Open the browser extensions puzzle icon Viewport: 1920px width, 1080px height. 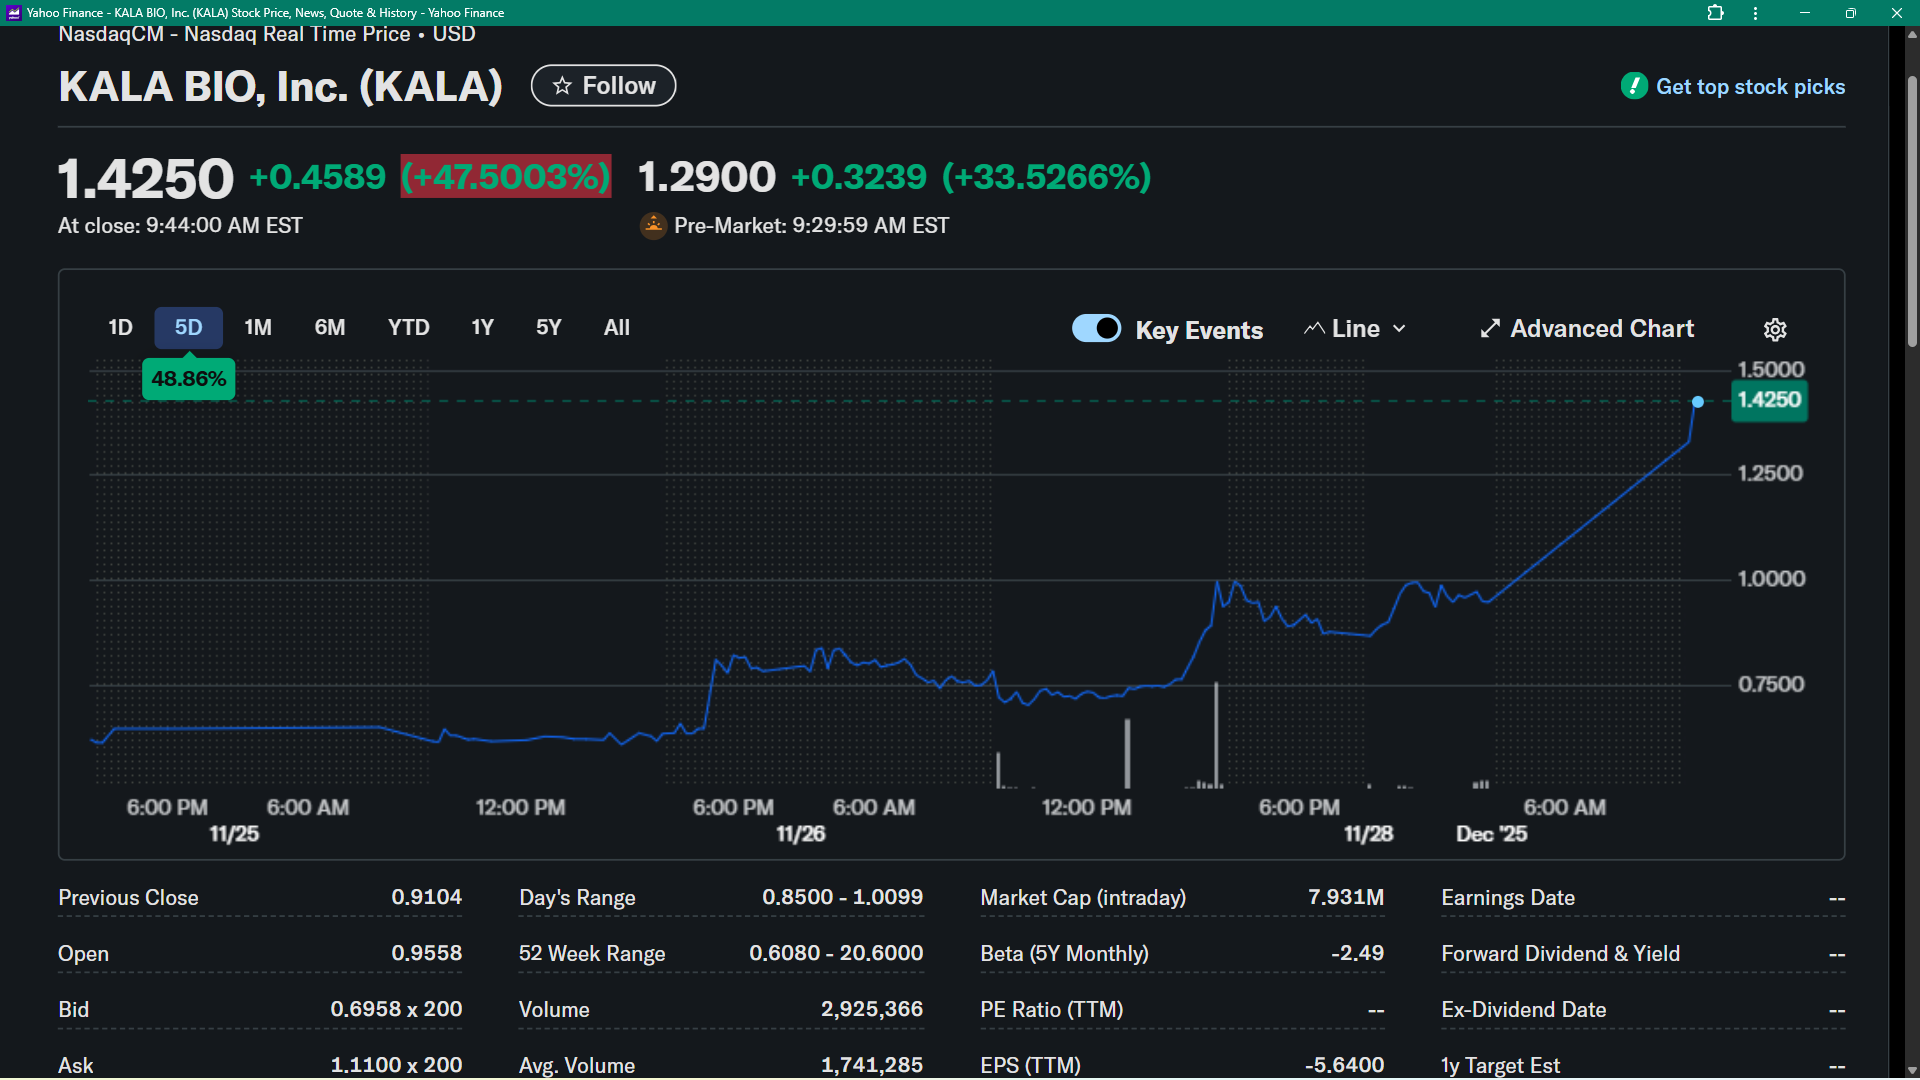coord(1716,13)
